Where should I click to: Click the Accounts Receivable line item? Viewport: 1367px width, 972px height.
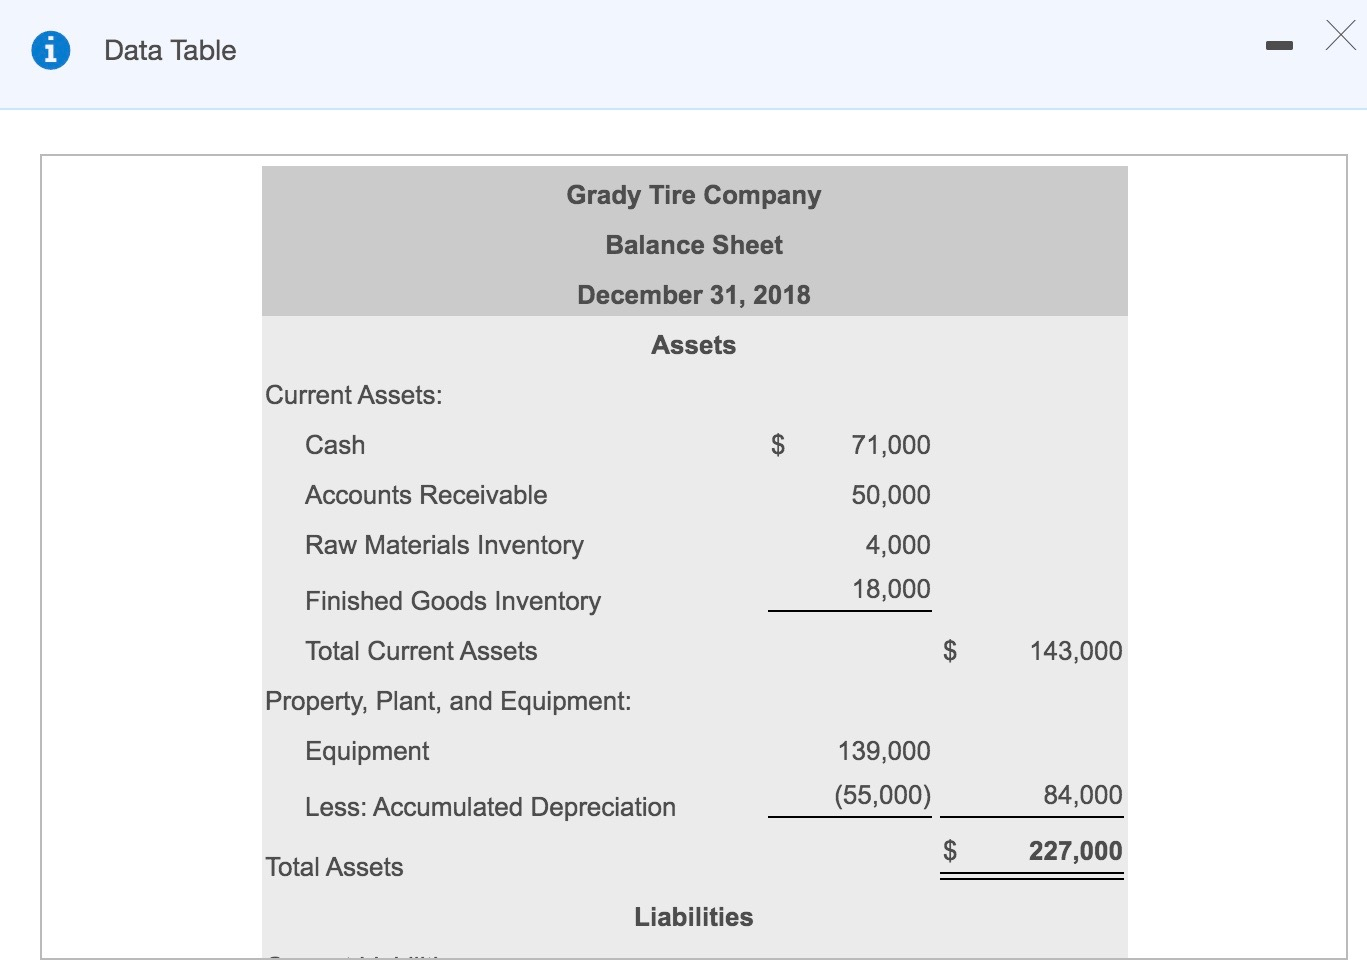click(x=426, y=494)
